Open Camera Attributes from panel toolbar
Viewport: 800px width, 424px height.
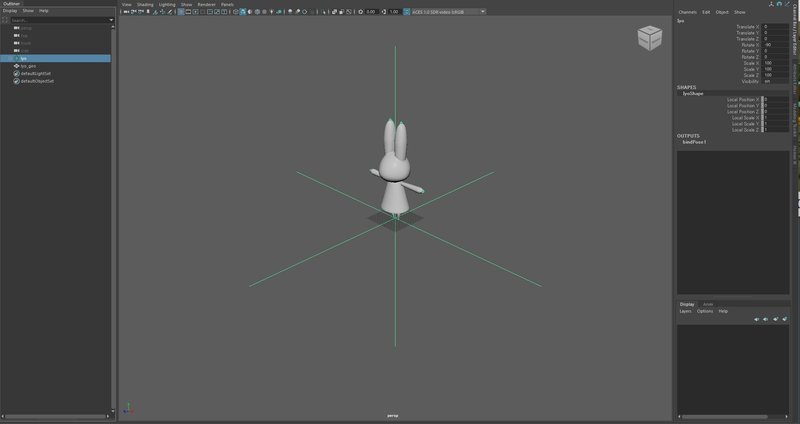click(140, 11)
